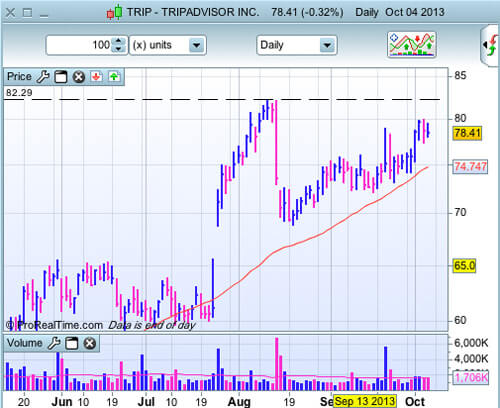Viewport: 500px width, 408px height.
Task: Click the 4,000K volume axis label
Action: [471, 359]
